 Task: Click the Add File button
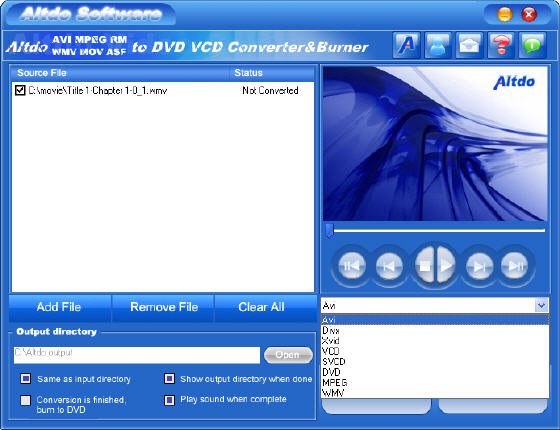pos(59,307)
